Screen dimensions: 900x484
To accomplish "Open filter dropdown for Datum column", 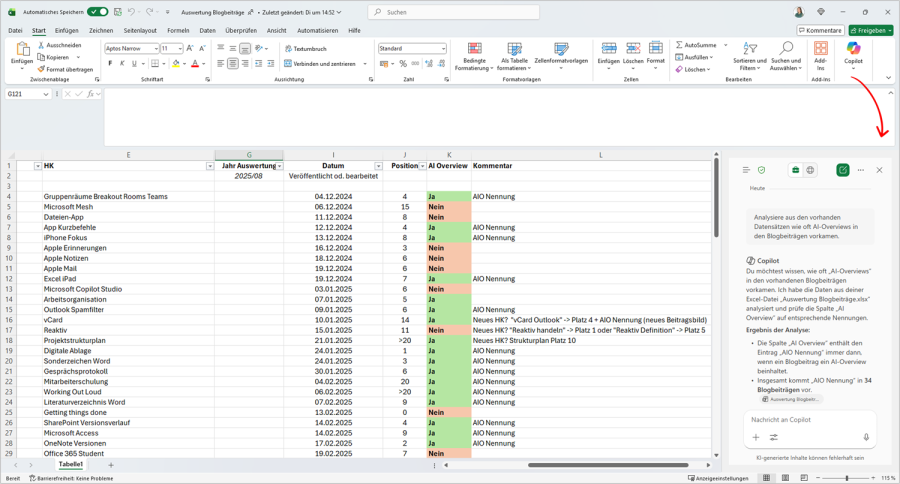I will 378,166.
